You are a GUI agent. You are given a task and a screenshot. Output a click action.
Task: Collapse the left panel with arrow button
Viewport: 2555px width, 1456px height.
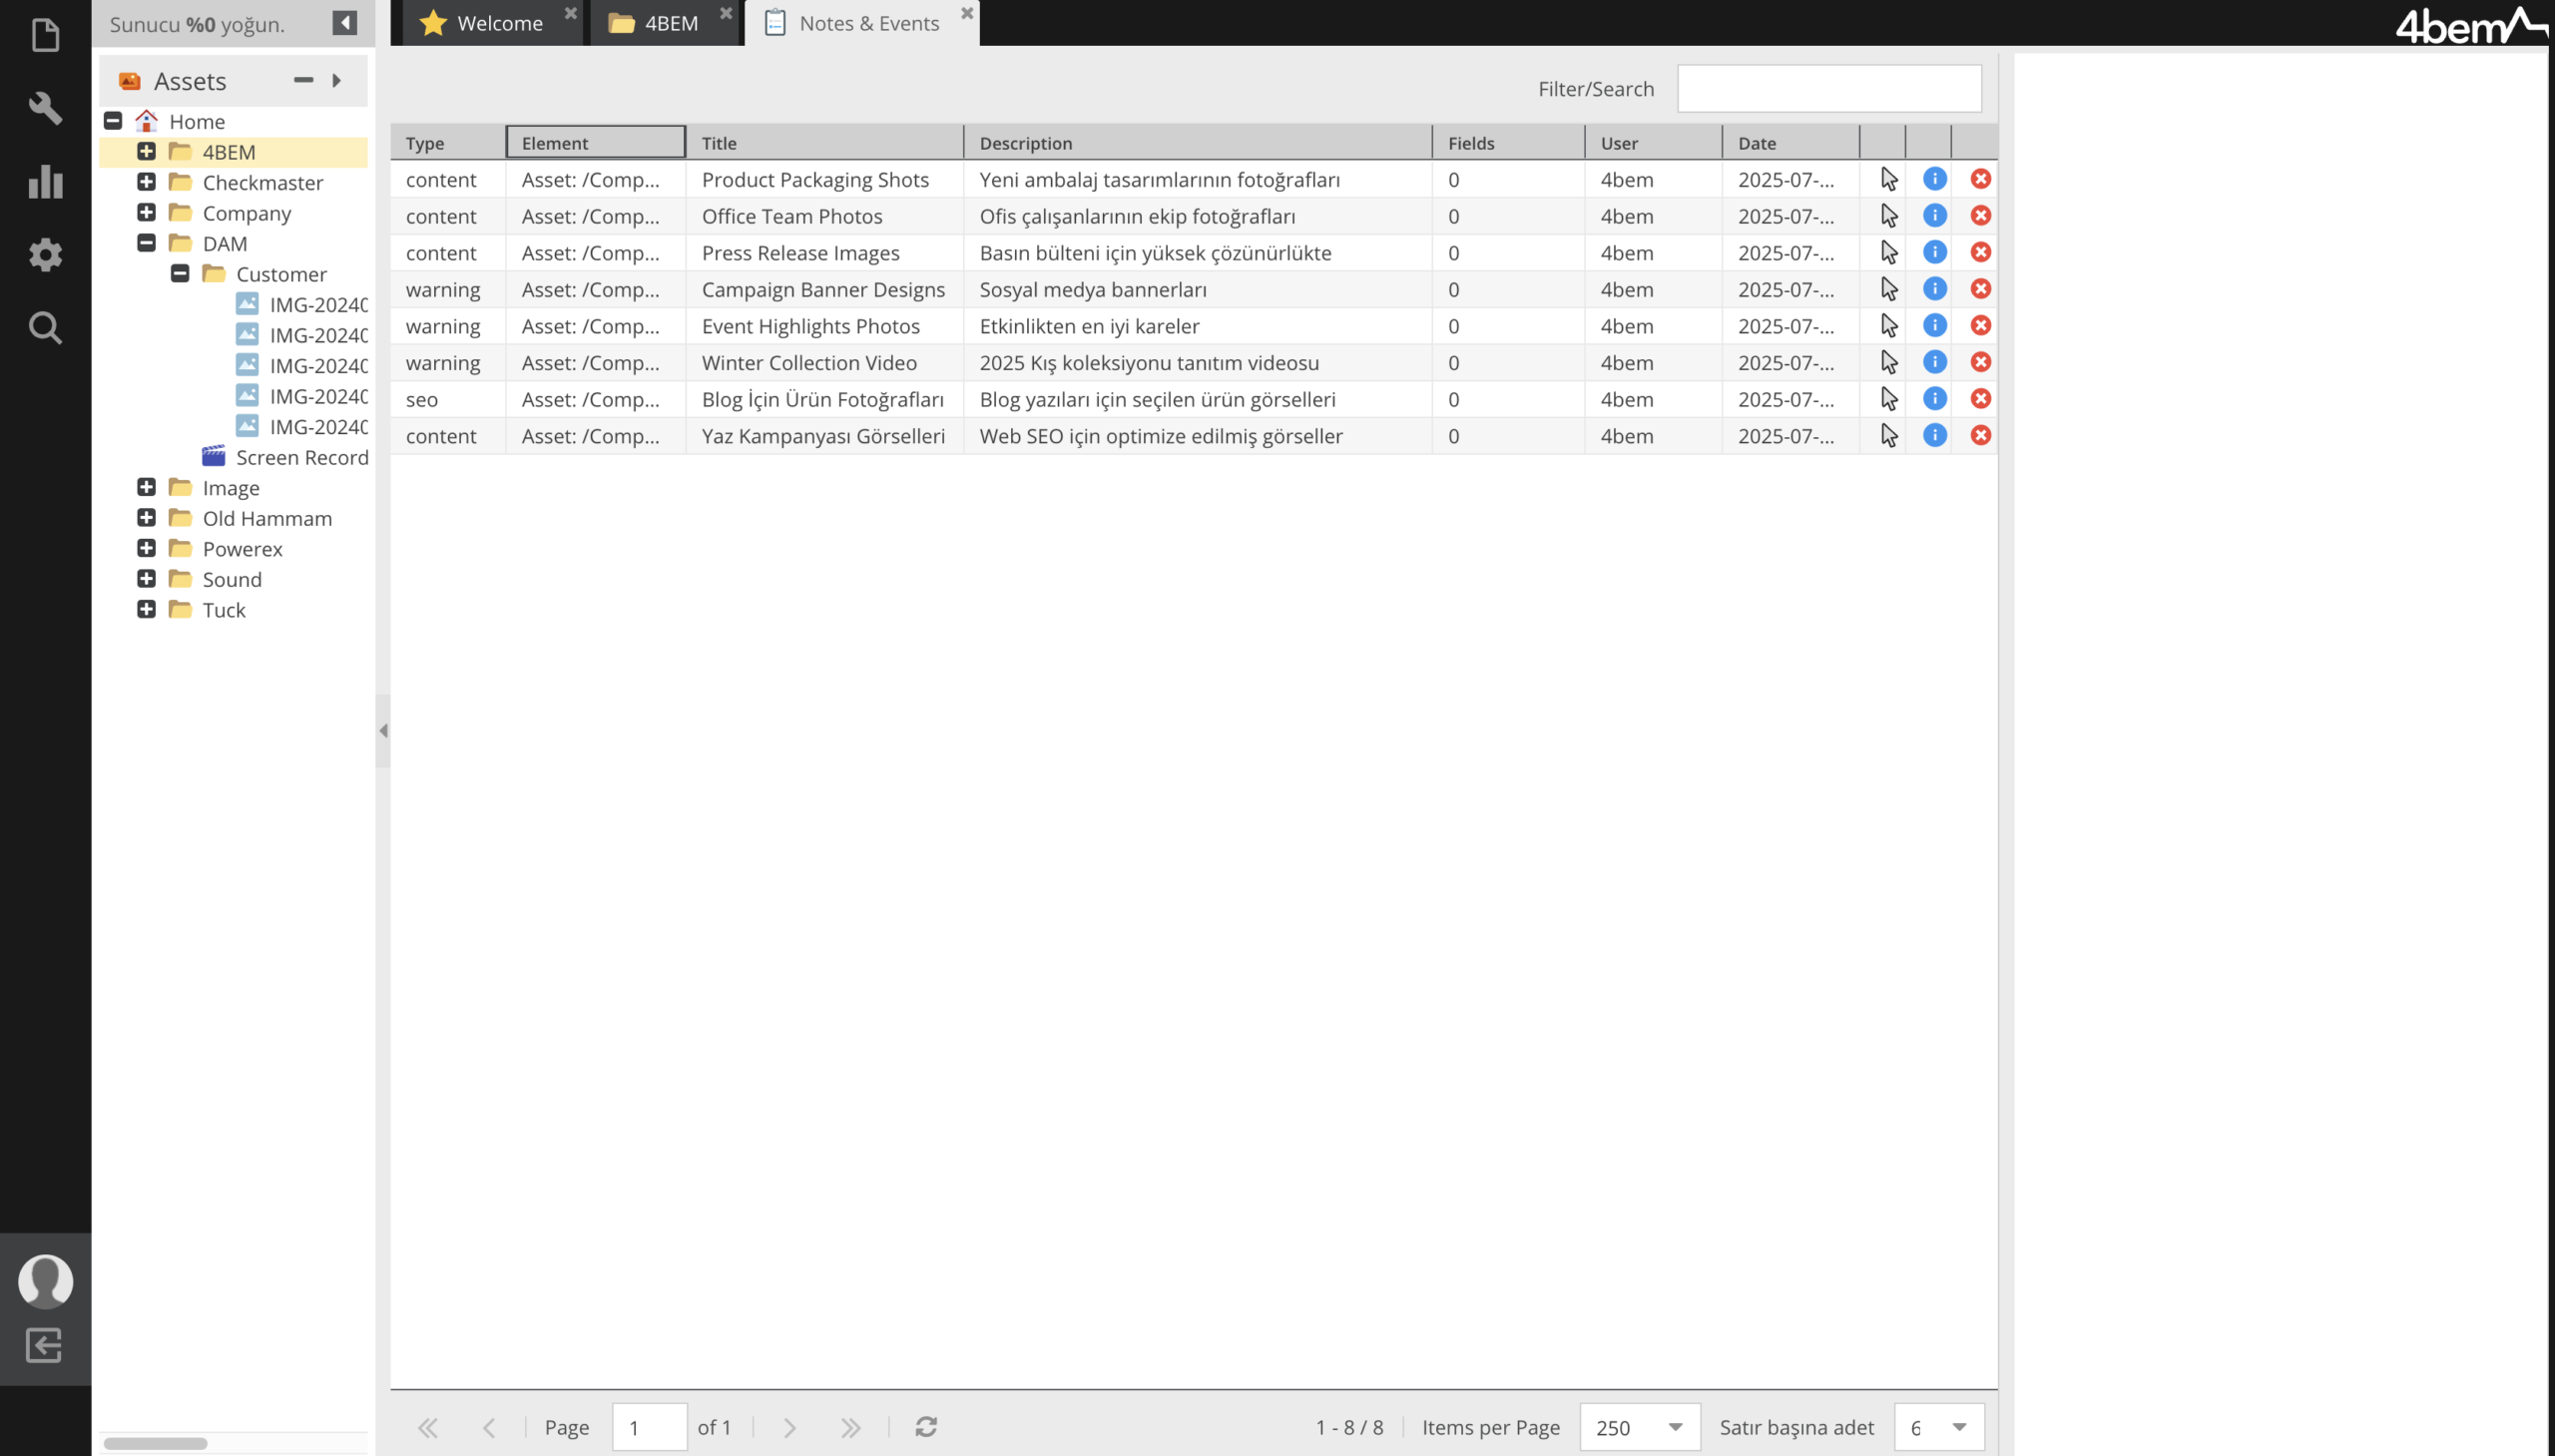(345, 23)
